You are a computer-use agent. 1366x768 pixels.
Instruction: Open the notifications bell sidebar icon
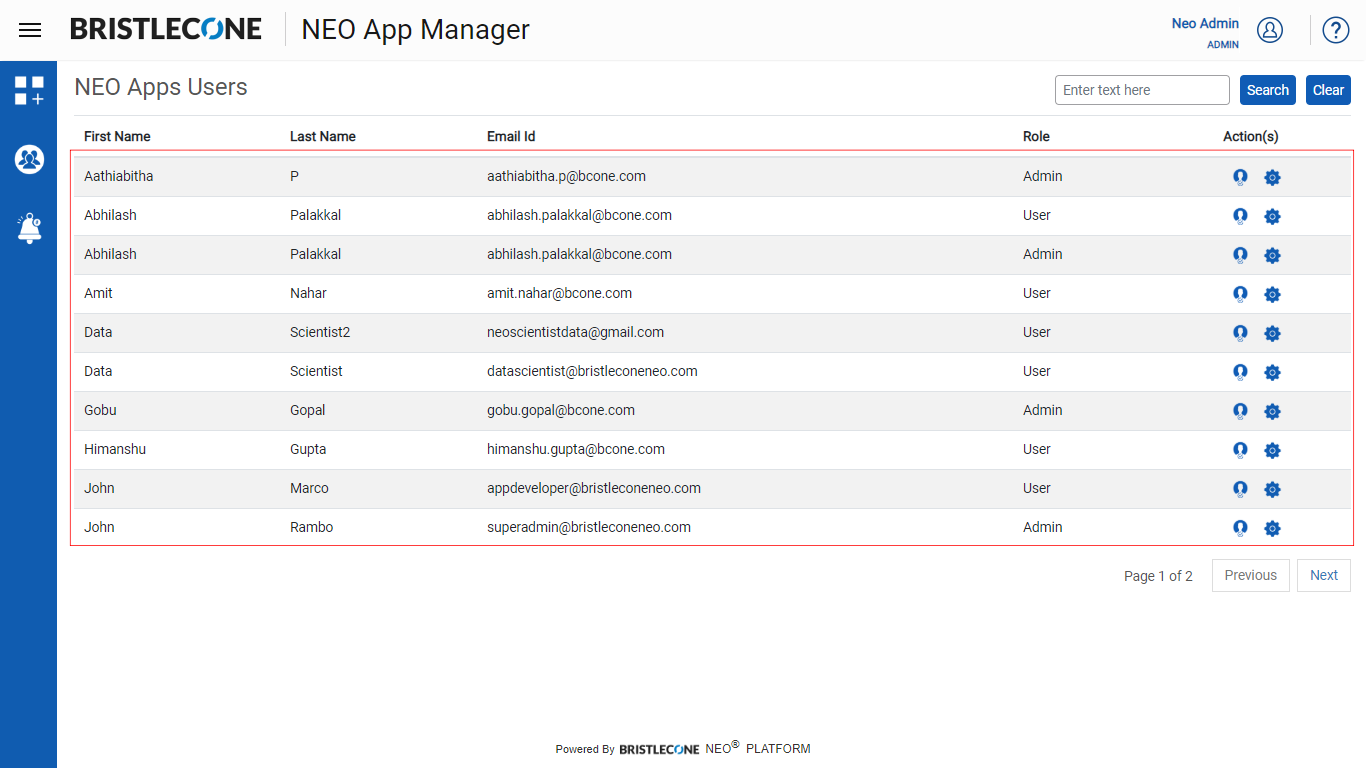point(29,228)
